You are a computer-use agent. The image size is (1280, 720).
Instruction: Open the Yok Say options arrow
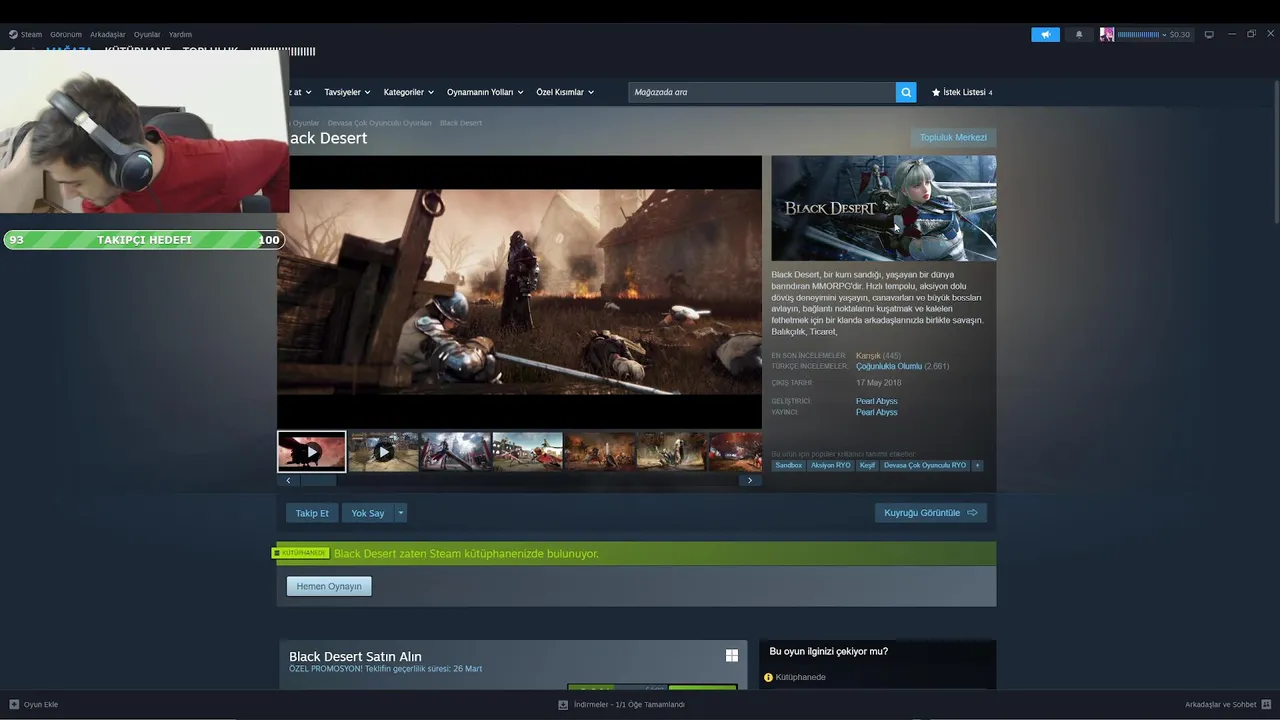(x=400, y=513)
